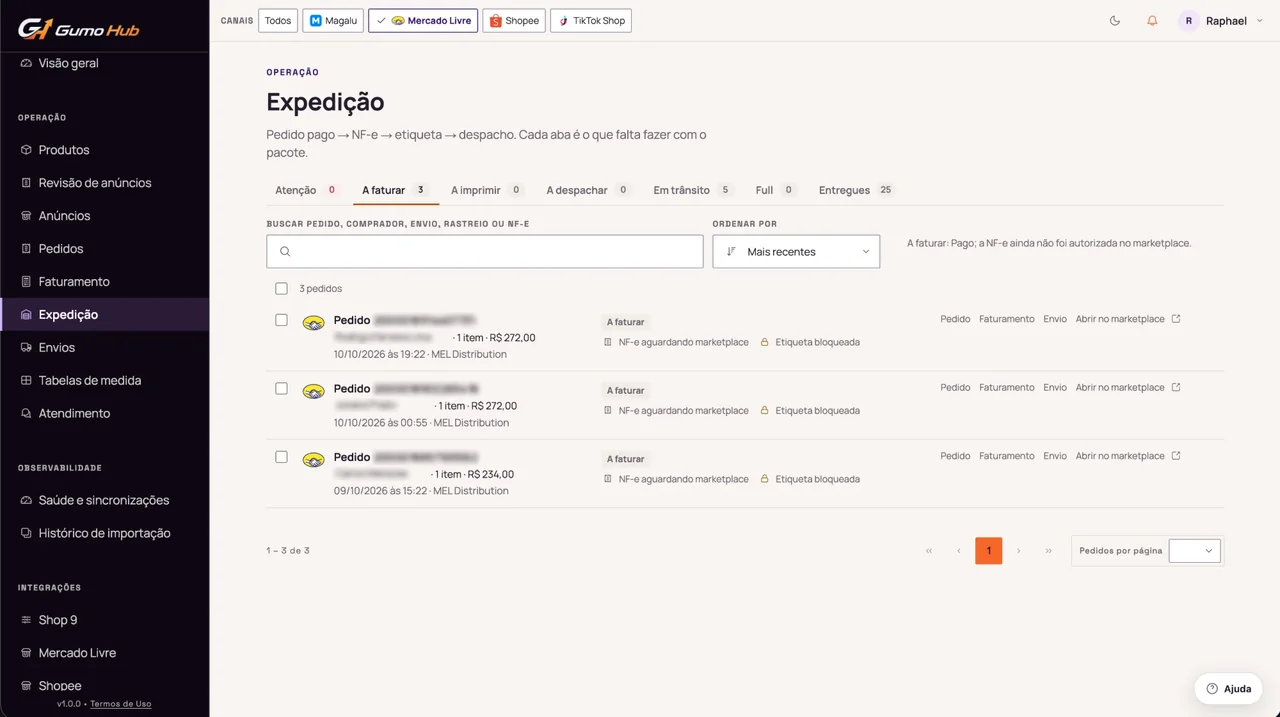Screen dimensions: 1280x717
Task: Click the Tabelas de medida icon
Action: (x=26, y=381)
